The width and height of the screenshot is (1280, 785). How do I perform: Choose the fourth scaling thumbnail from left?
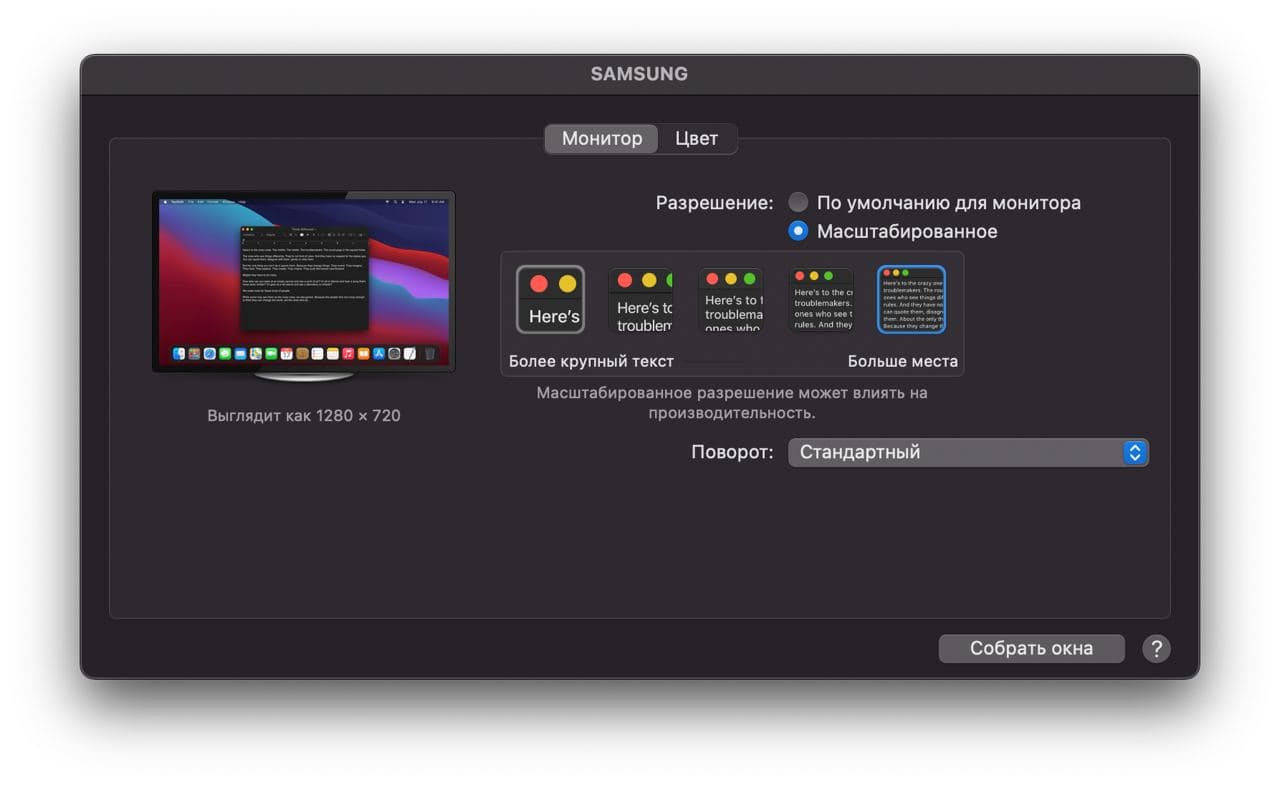pos(821,299)
